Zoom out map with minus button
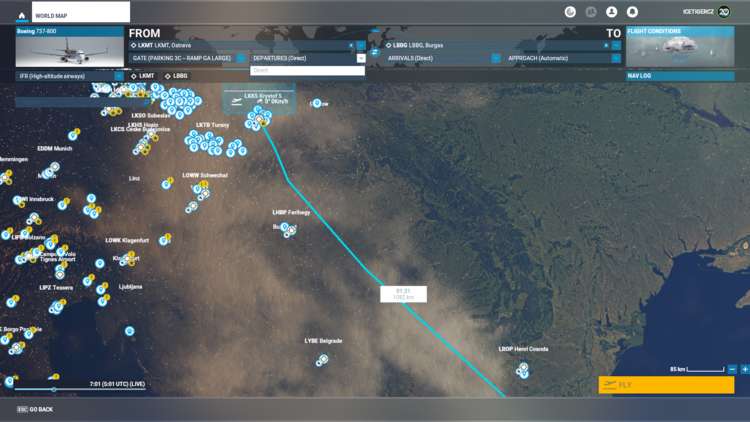The height and width of the screenshot is (422, 750). coord(732,369)
